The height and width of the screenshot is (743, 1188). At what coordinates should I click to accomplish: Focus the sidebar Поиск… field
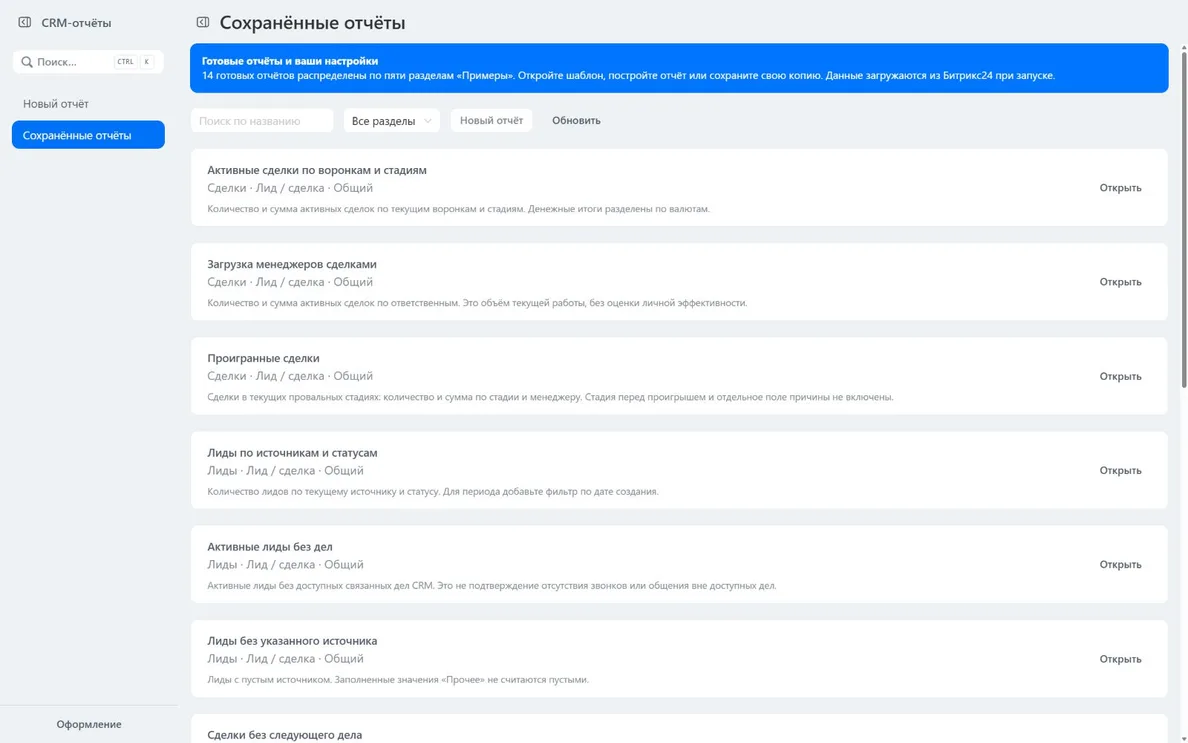(x=88, y=62)
